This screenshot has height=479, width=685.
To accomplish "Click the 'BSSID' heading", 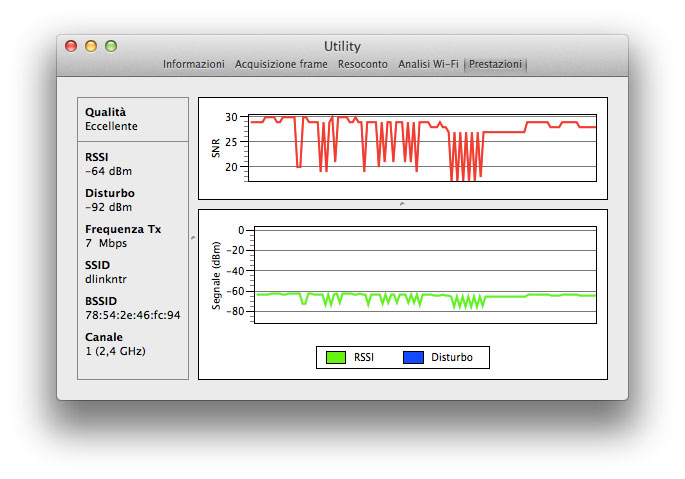I will pos(101,301).
